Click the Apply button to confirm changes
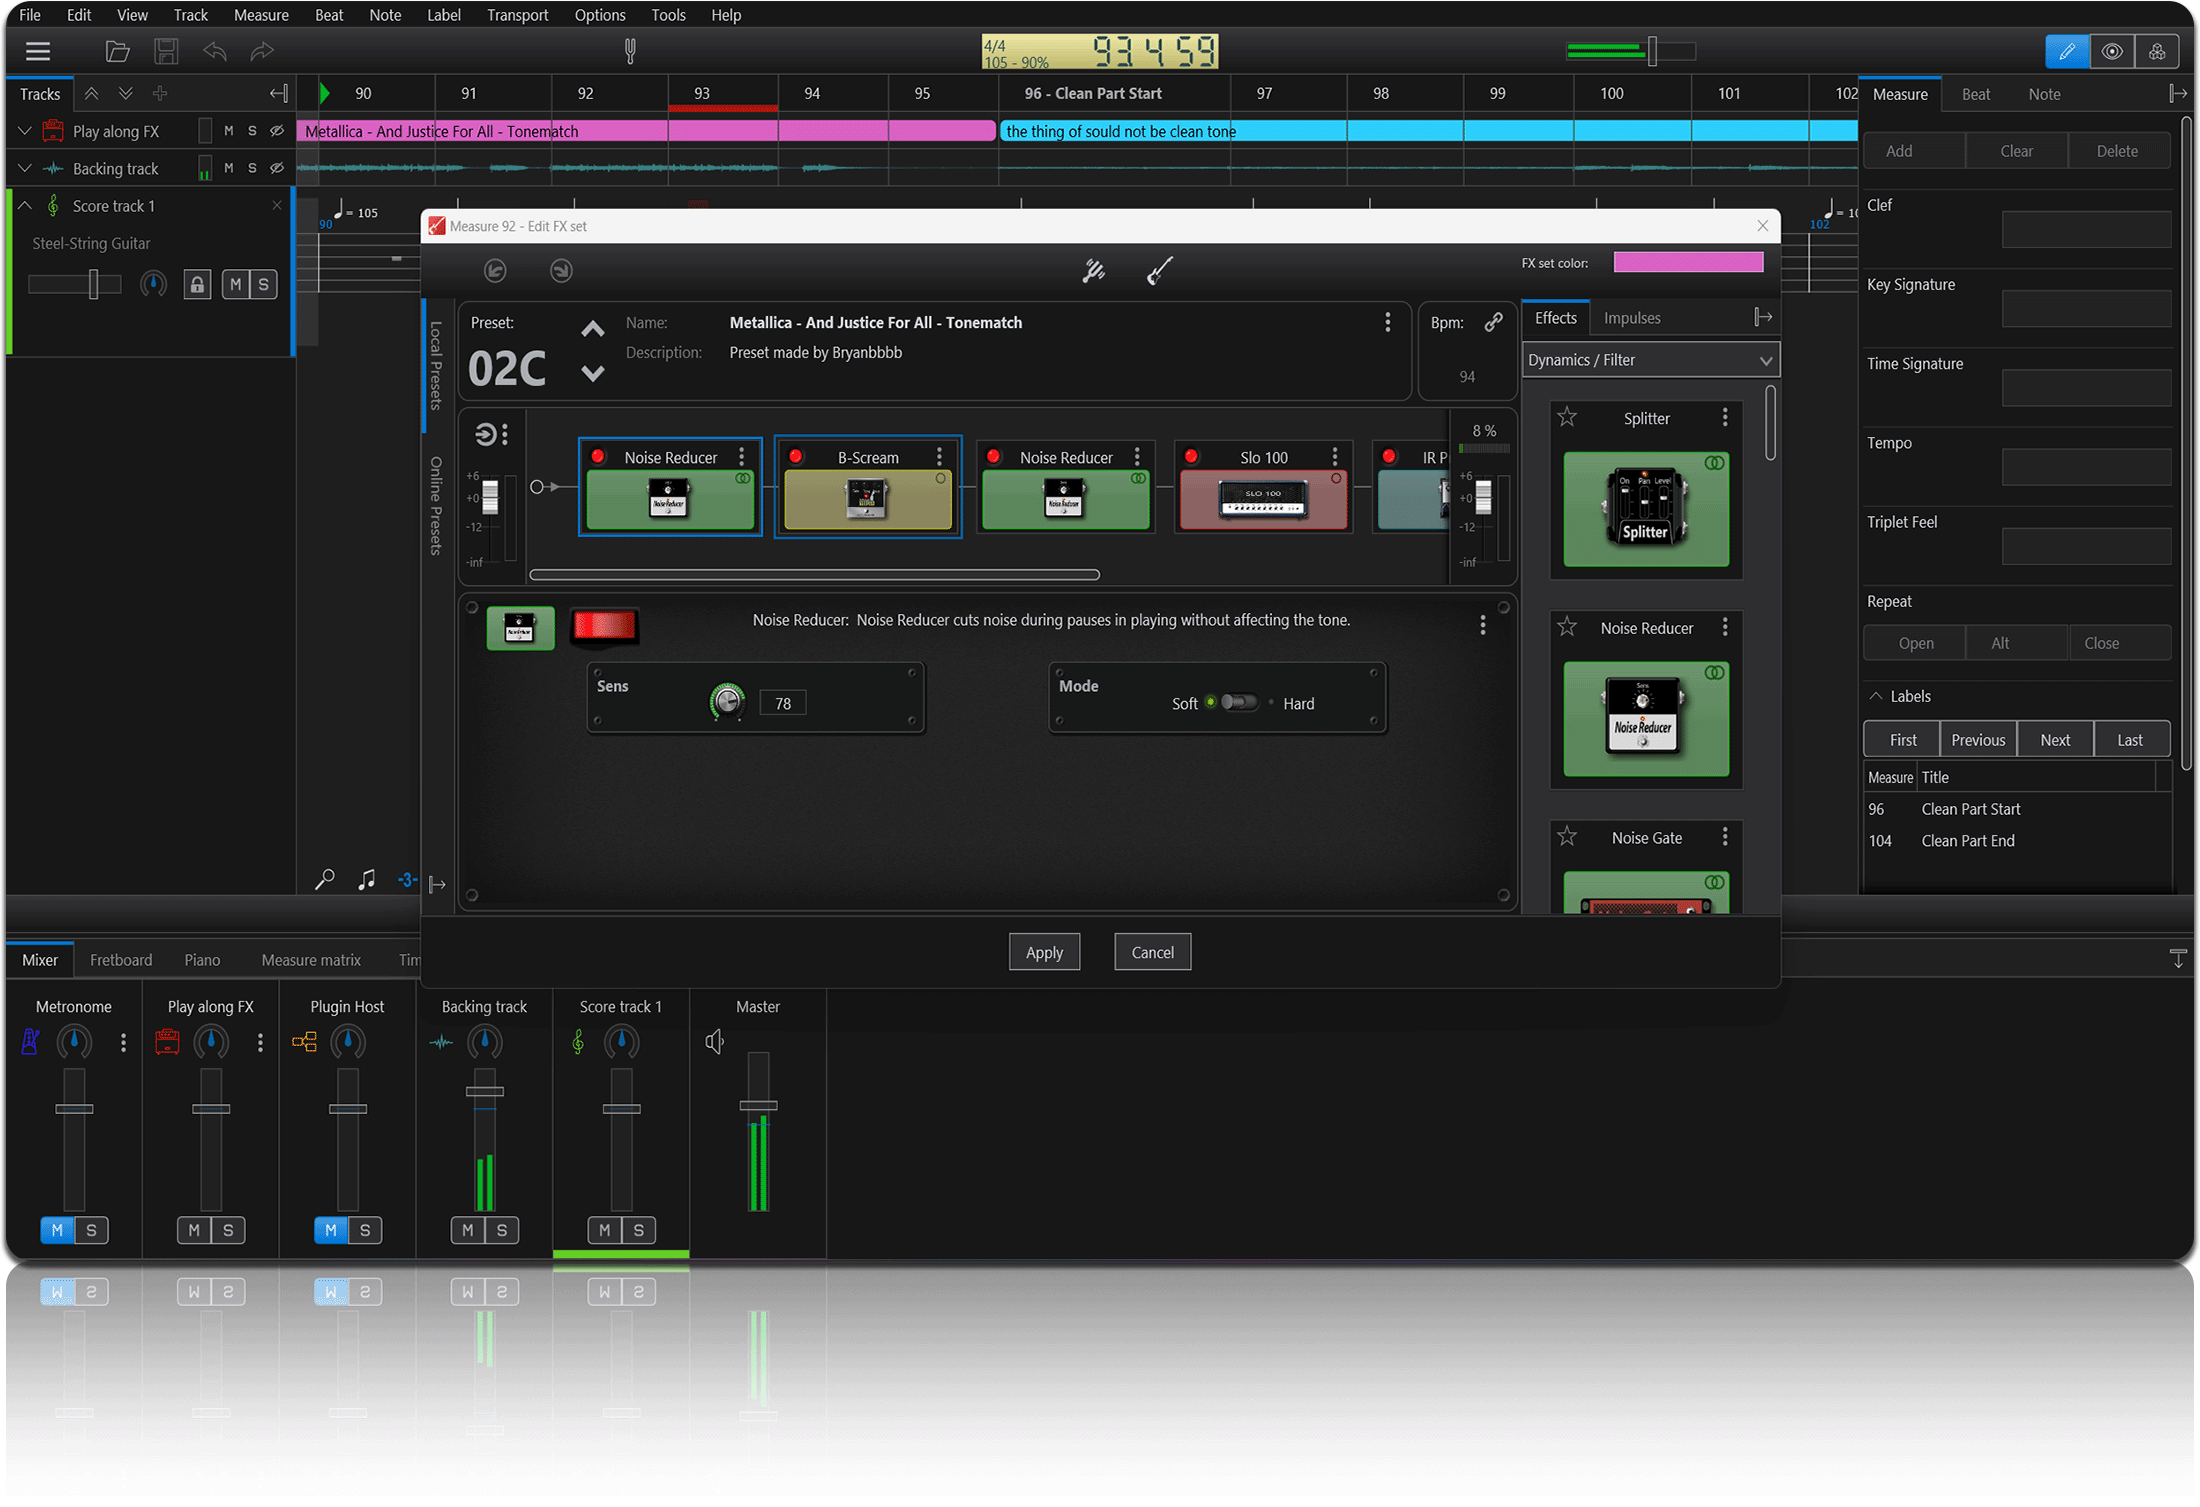This screenshot has width=2200, height=1507. click(1045, 952)
